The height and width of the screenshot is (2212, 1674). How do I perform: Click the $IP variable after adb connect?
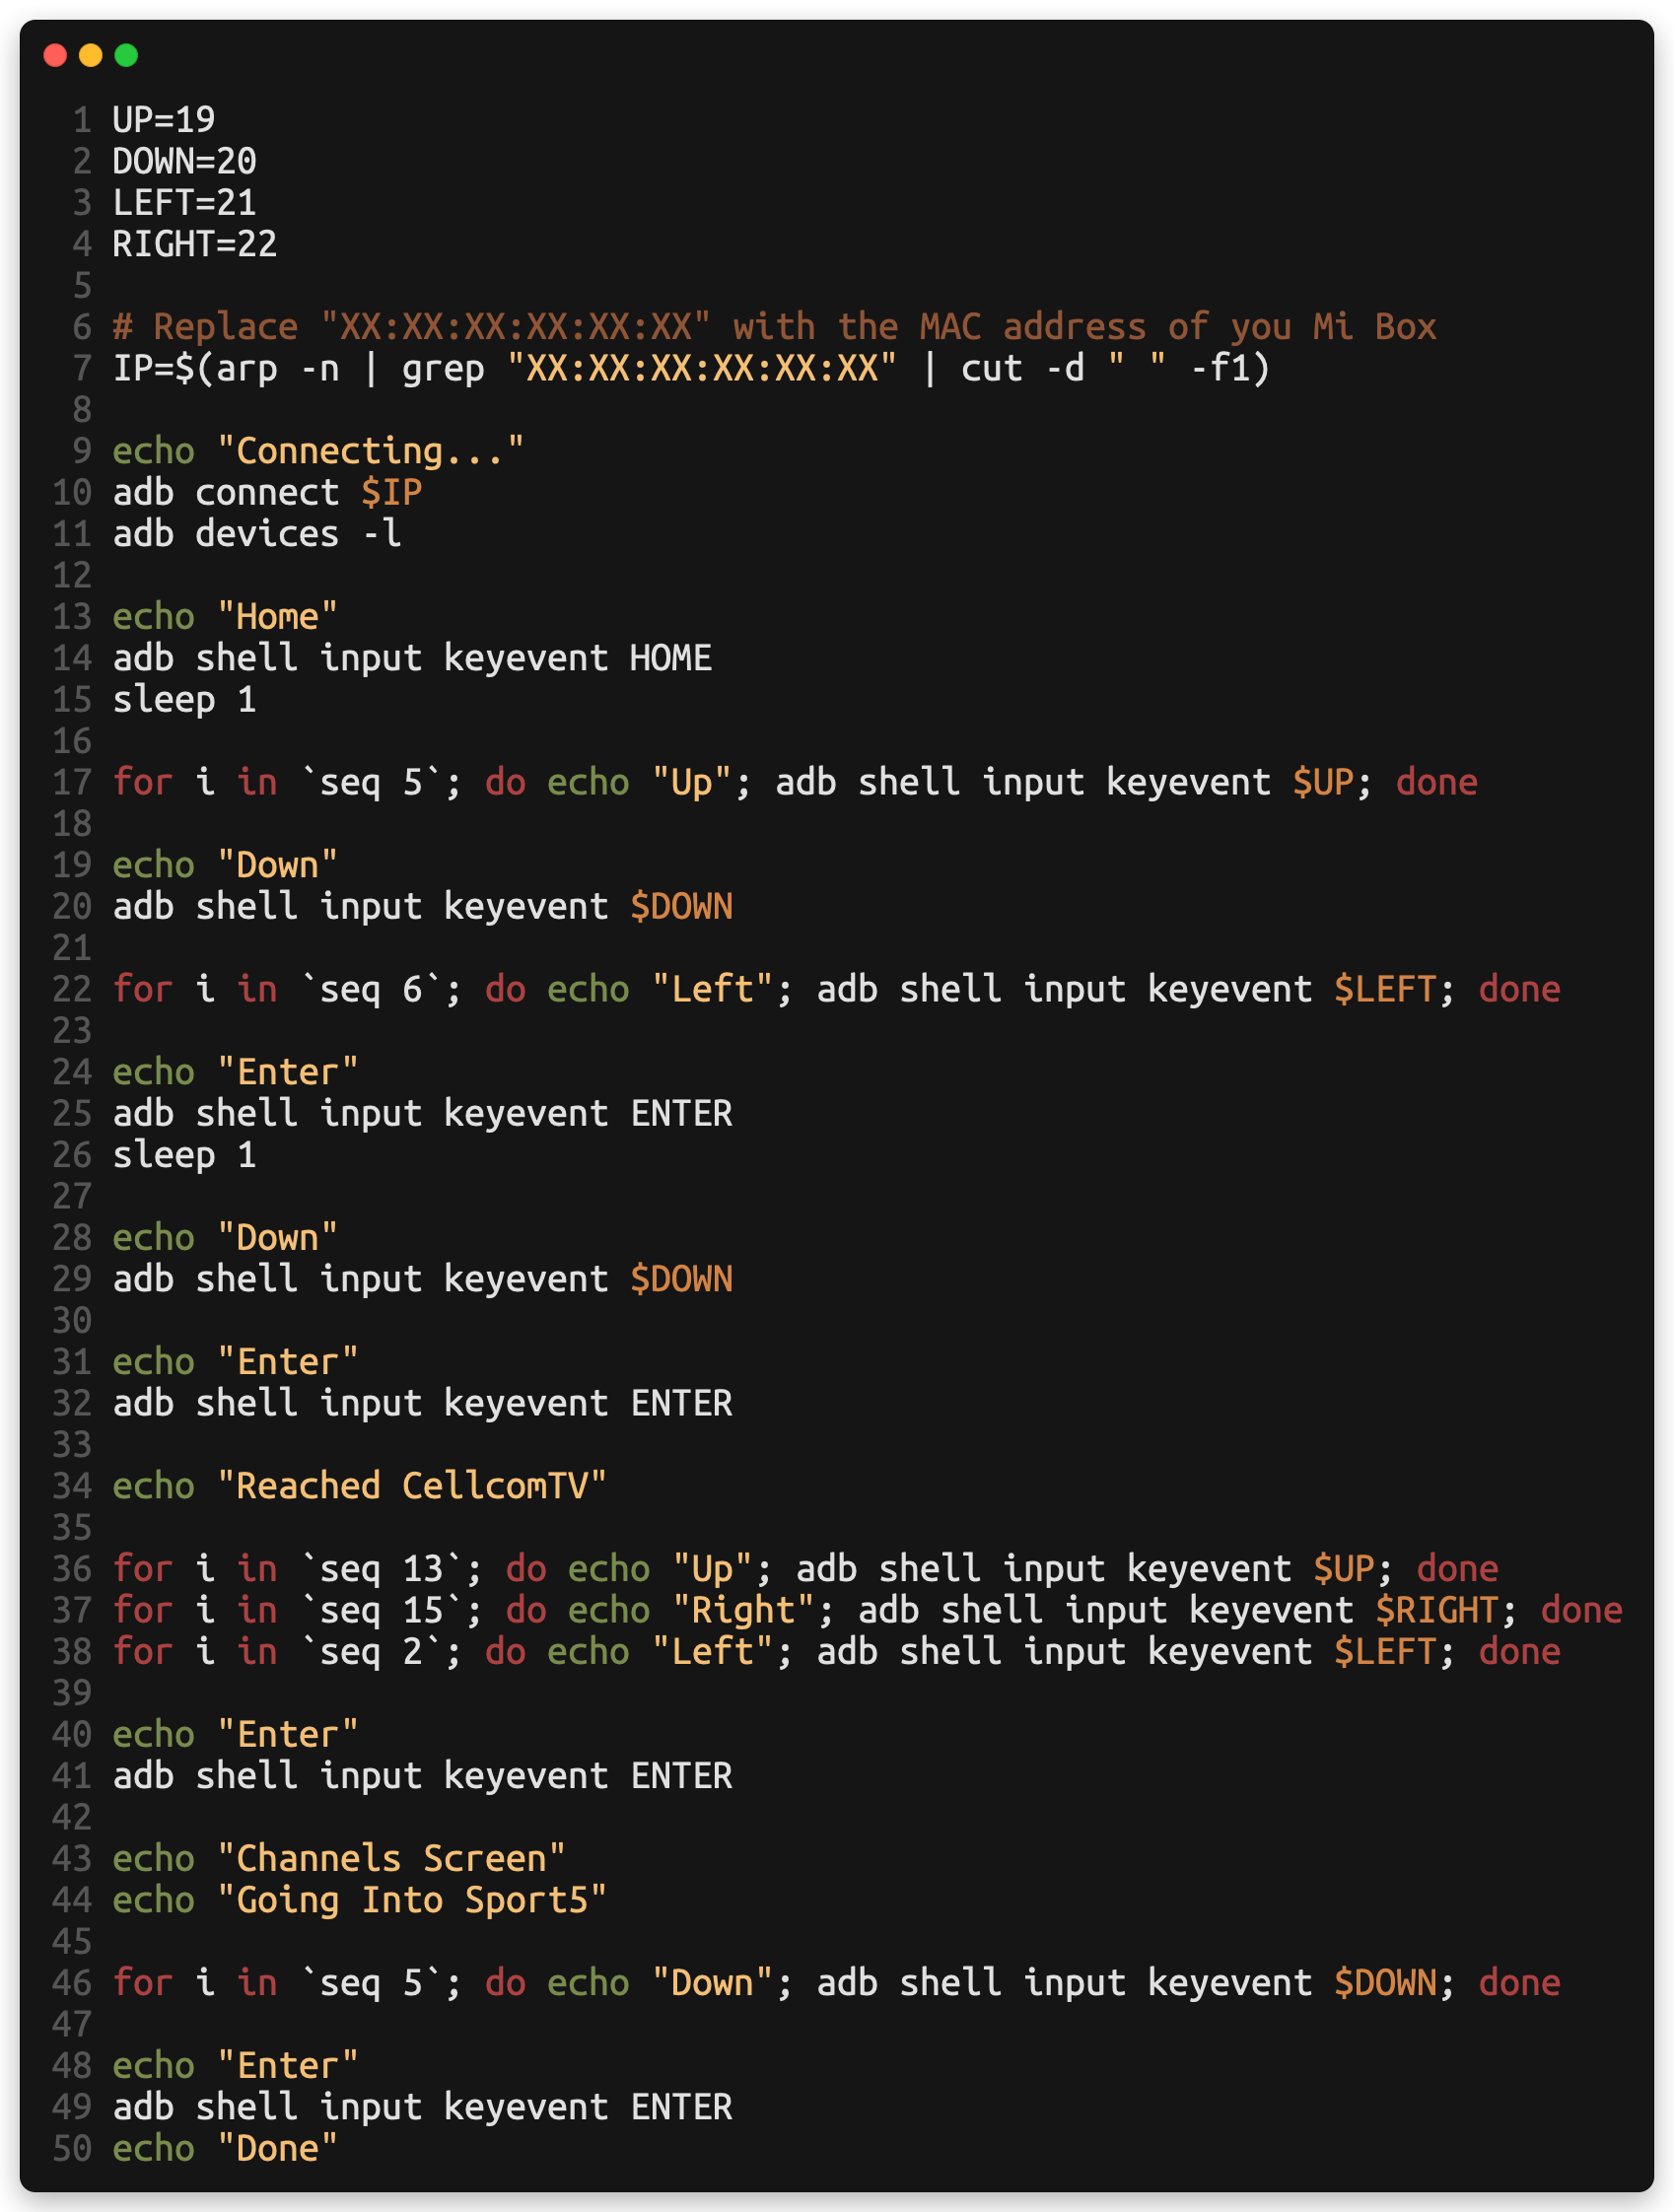[x=392, y=492]
